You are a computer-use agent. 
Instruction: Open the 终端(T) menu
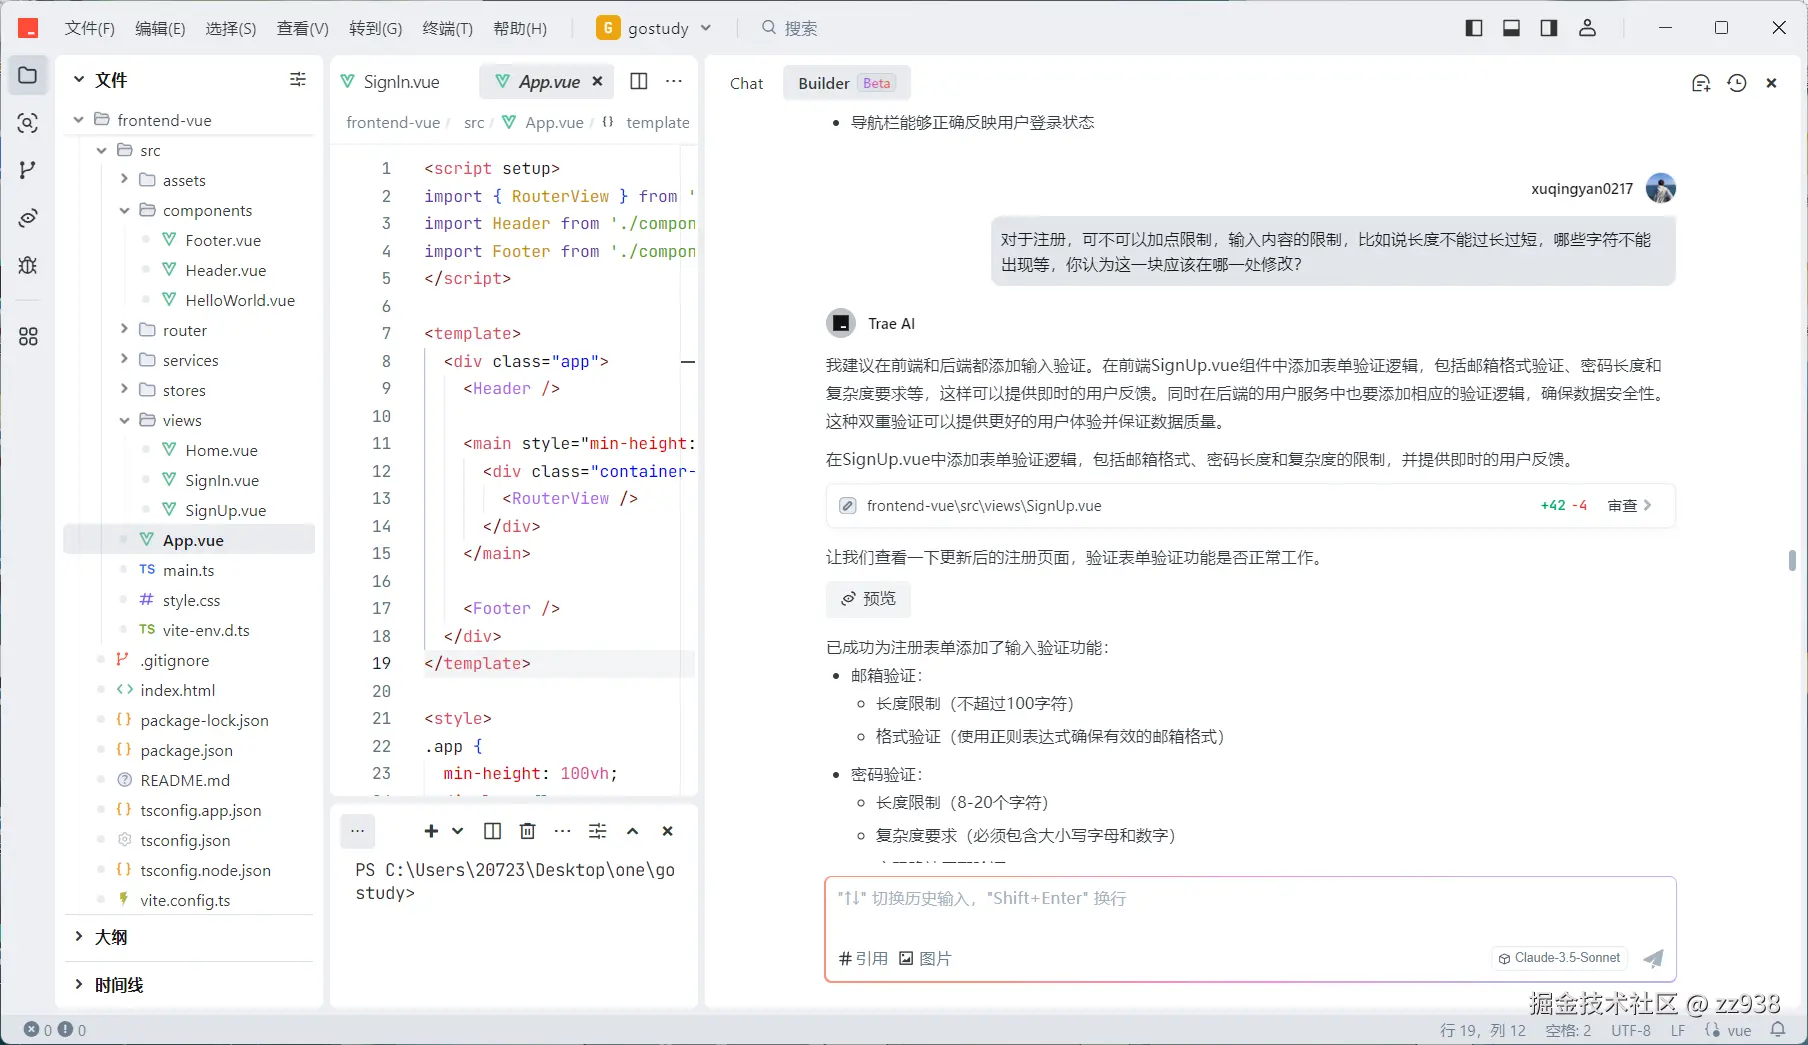point(447,28)
